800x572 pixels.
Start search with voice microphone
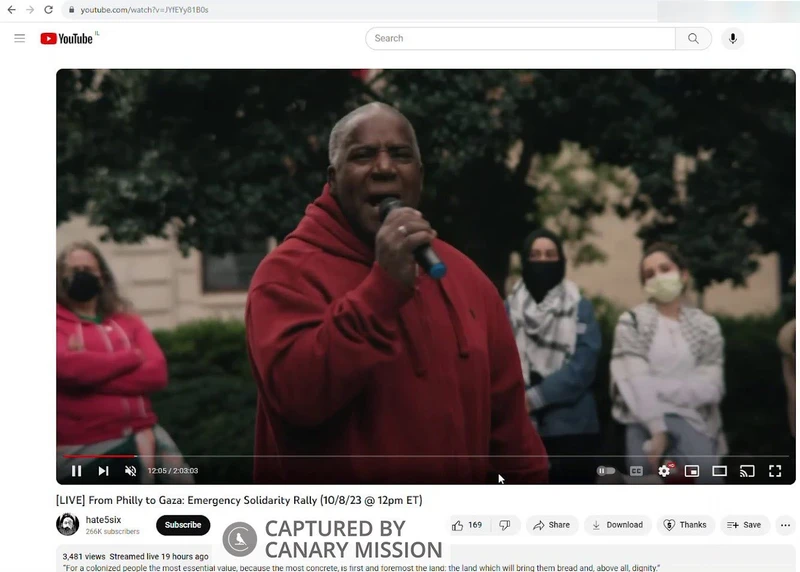point(733,38)
